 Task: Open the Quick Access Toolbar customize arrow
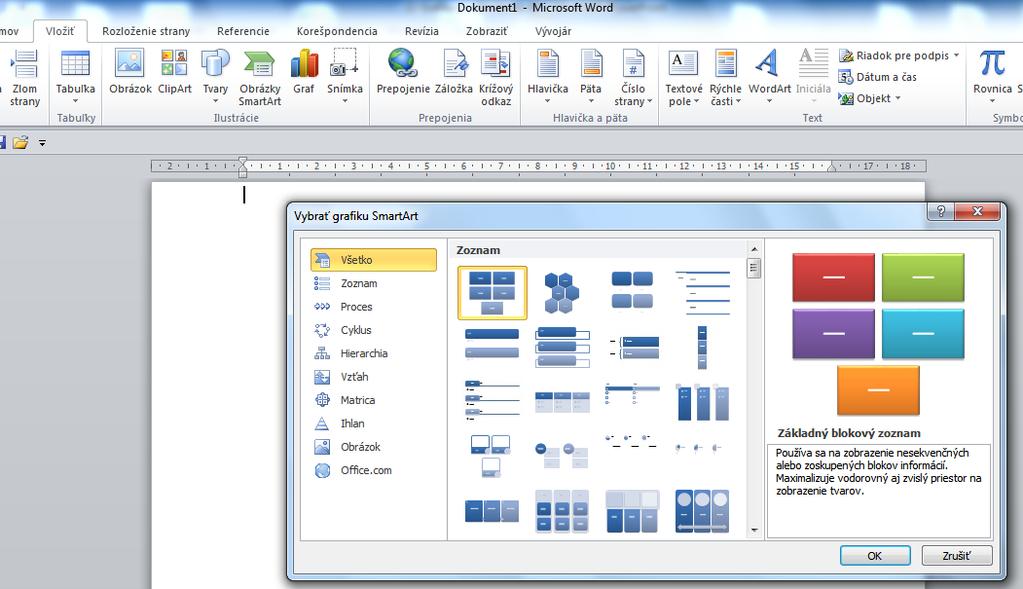[x=42, y=143]
